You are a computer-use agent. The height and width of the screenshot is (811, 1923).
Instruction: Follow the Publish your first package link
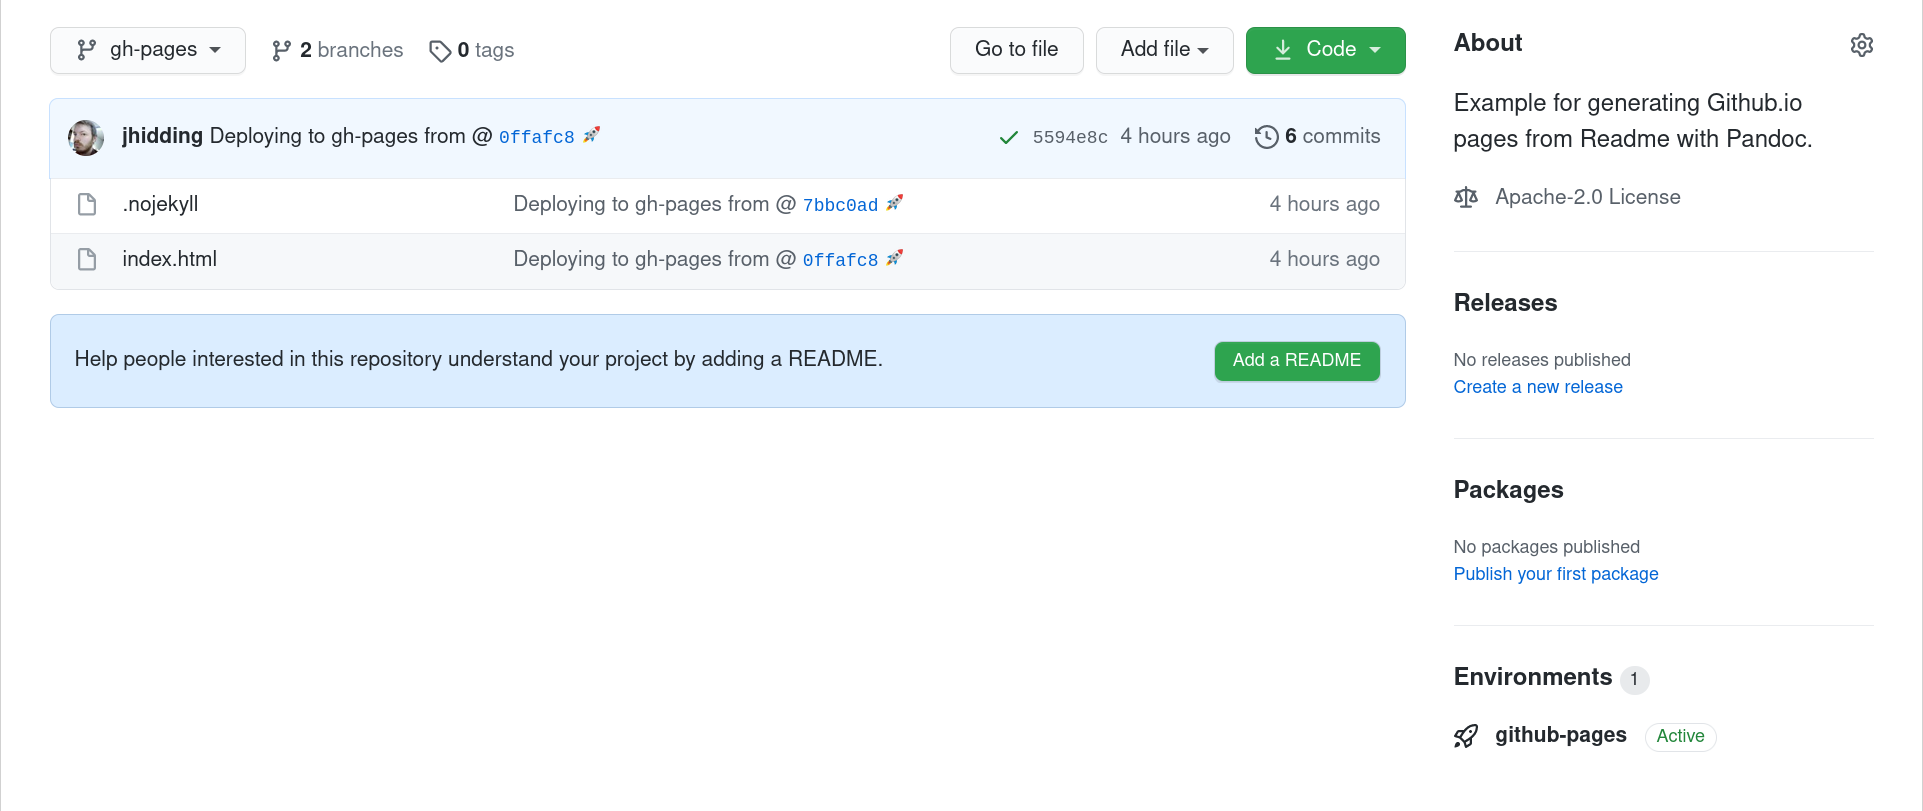(1555, 573)
